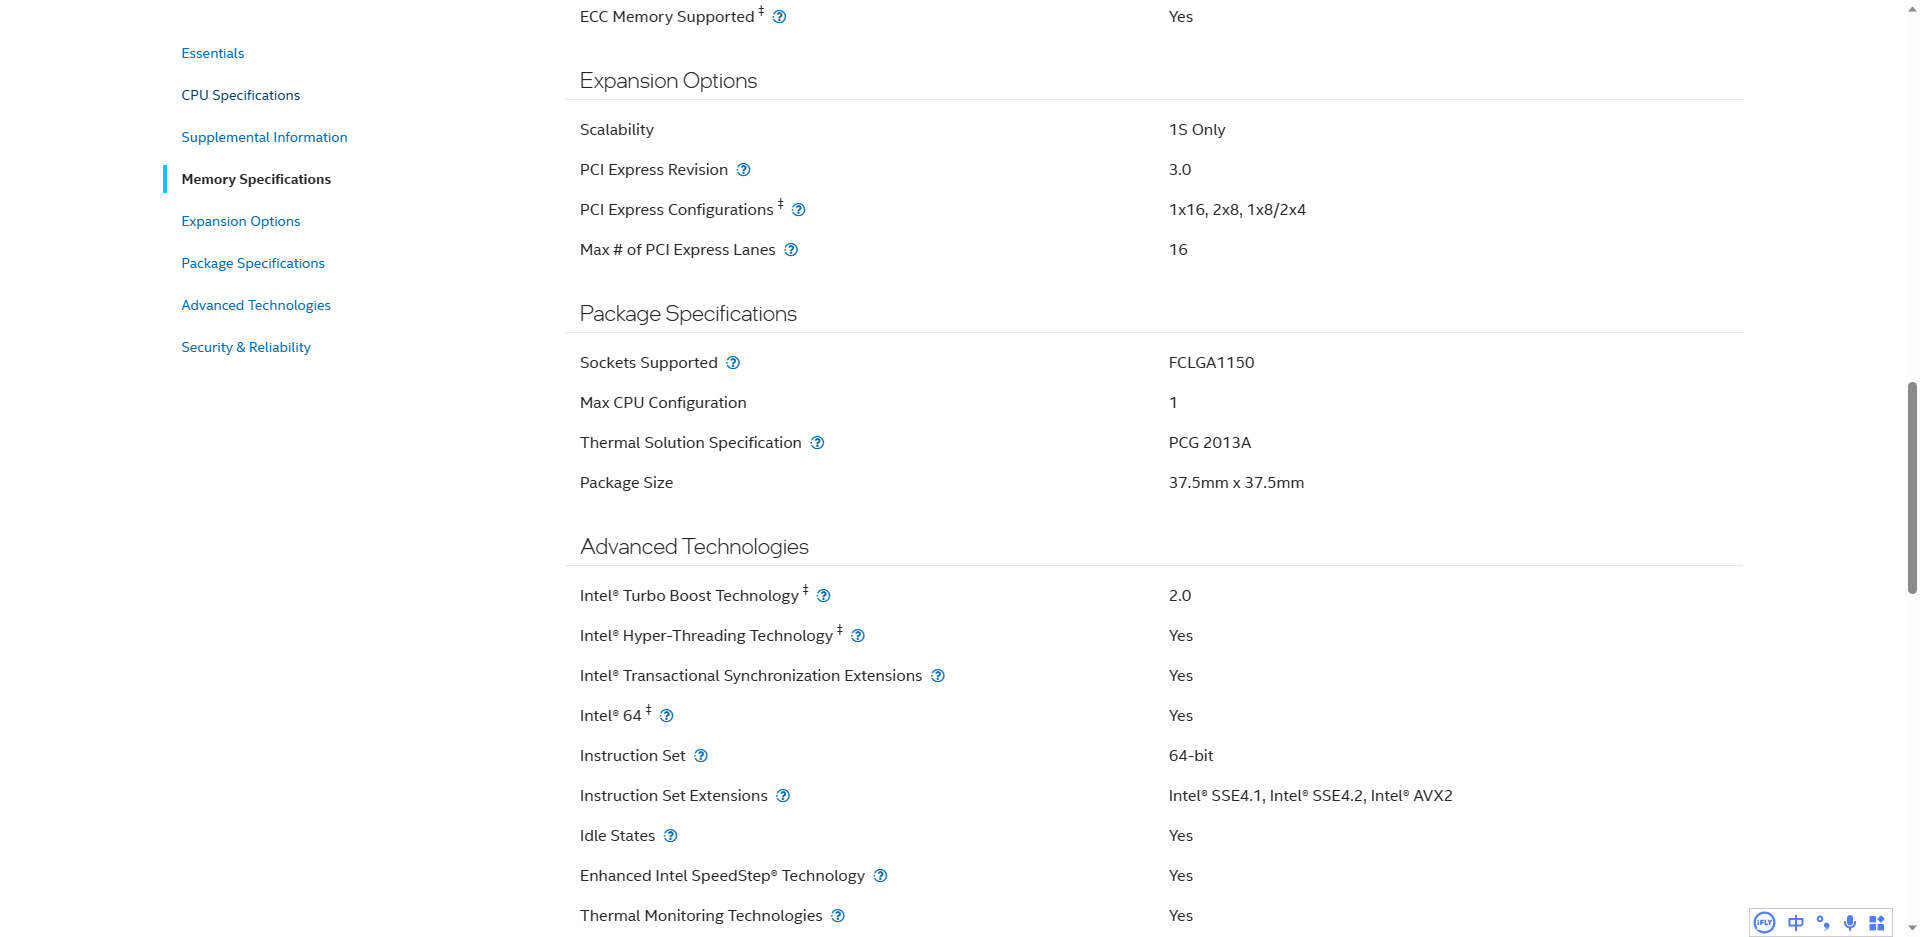The width and height of the screenshot is (1920, 937).
Task: Navigate to Expansion Options sidebar item
Action: pyautogui.click(x=240, y=221)
